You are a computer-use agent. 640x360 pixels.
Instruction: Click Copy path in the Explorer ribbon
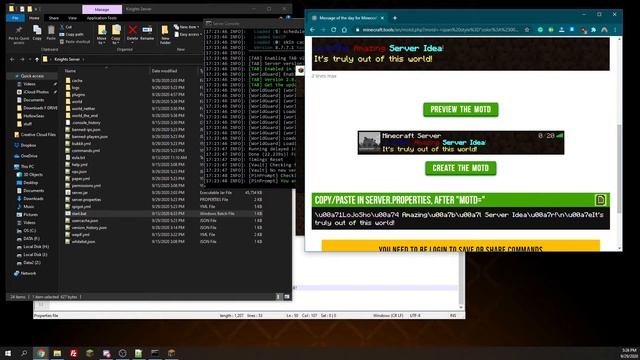(72, 34)
